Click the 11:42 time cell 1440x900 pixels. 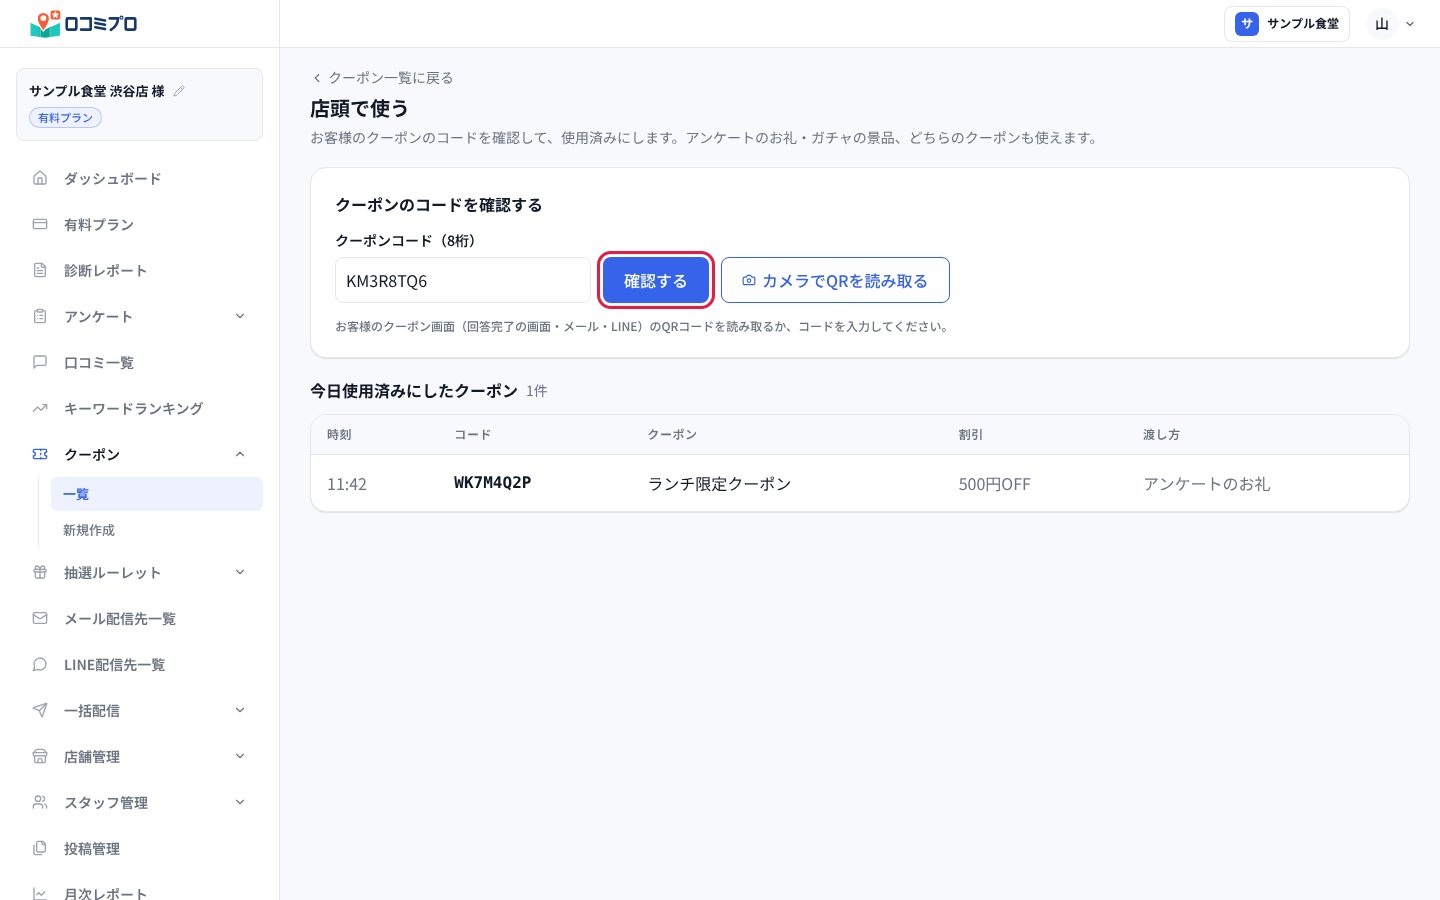[x=347, y=484]
